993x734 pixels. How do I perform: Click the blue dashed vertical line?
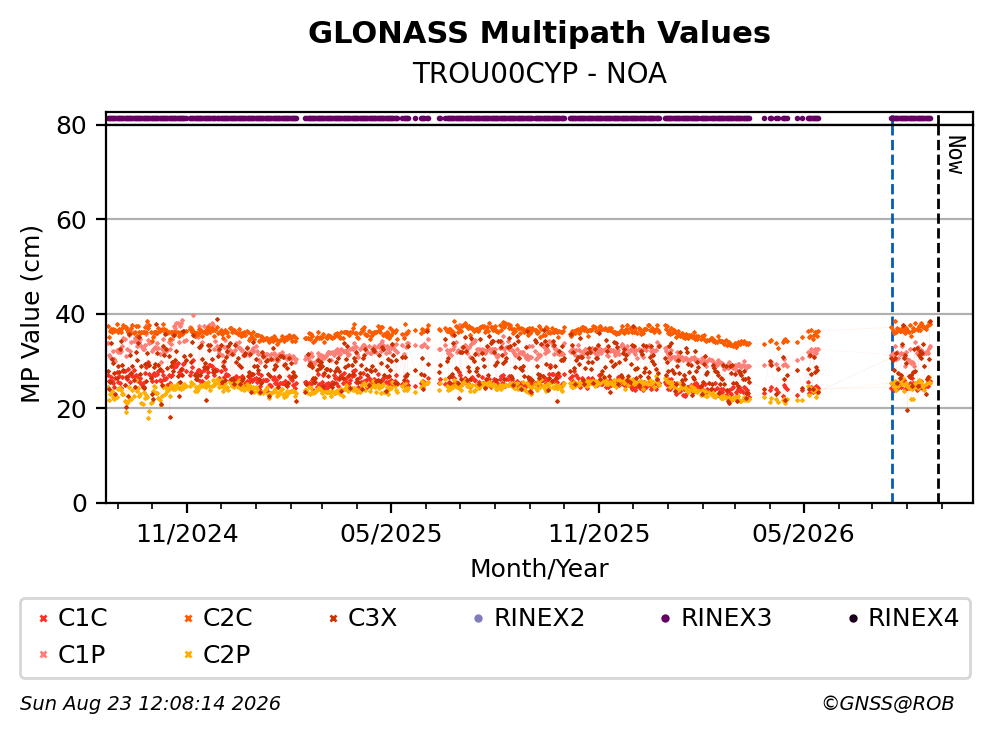click(x=892, y=310)
